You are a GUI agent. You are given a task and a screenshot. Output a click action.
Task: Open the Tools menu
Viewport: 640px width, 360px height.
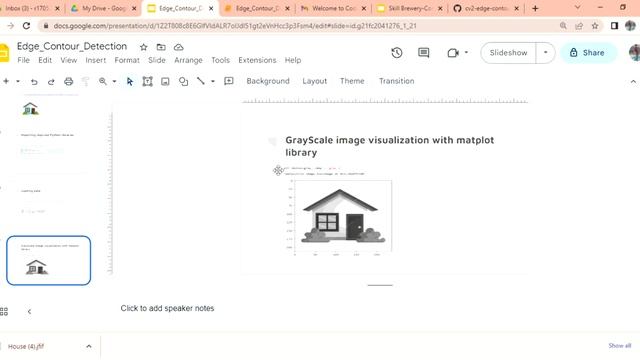point(220,60)
